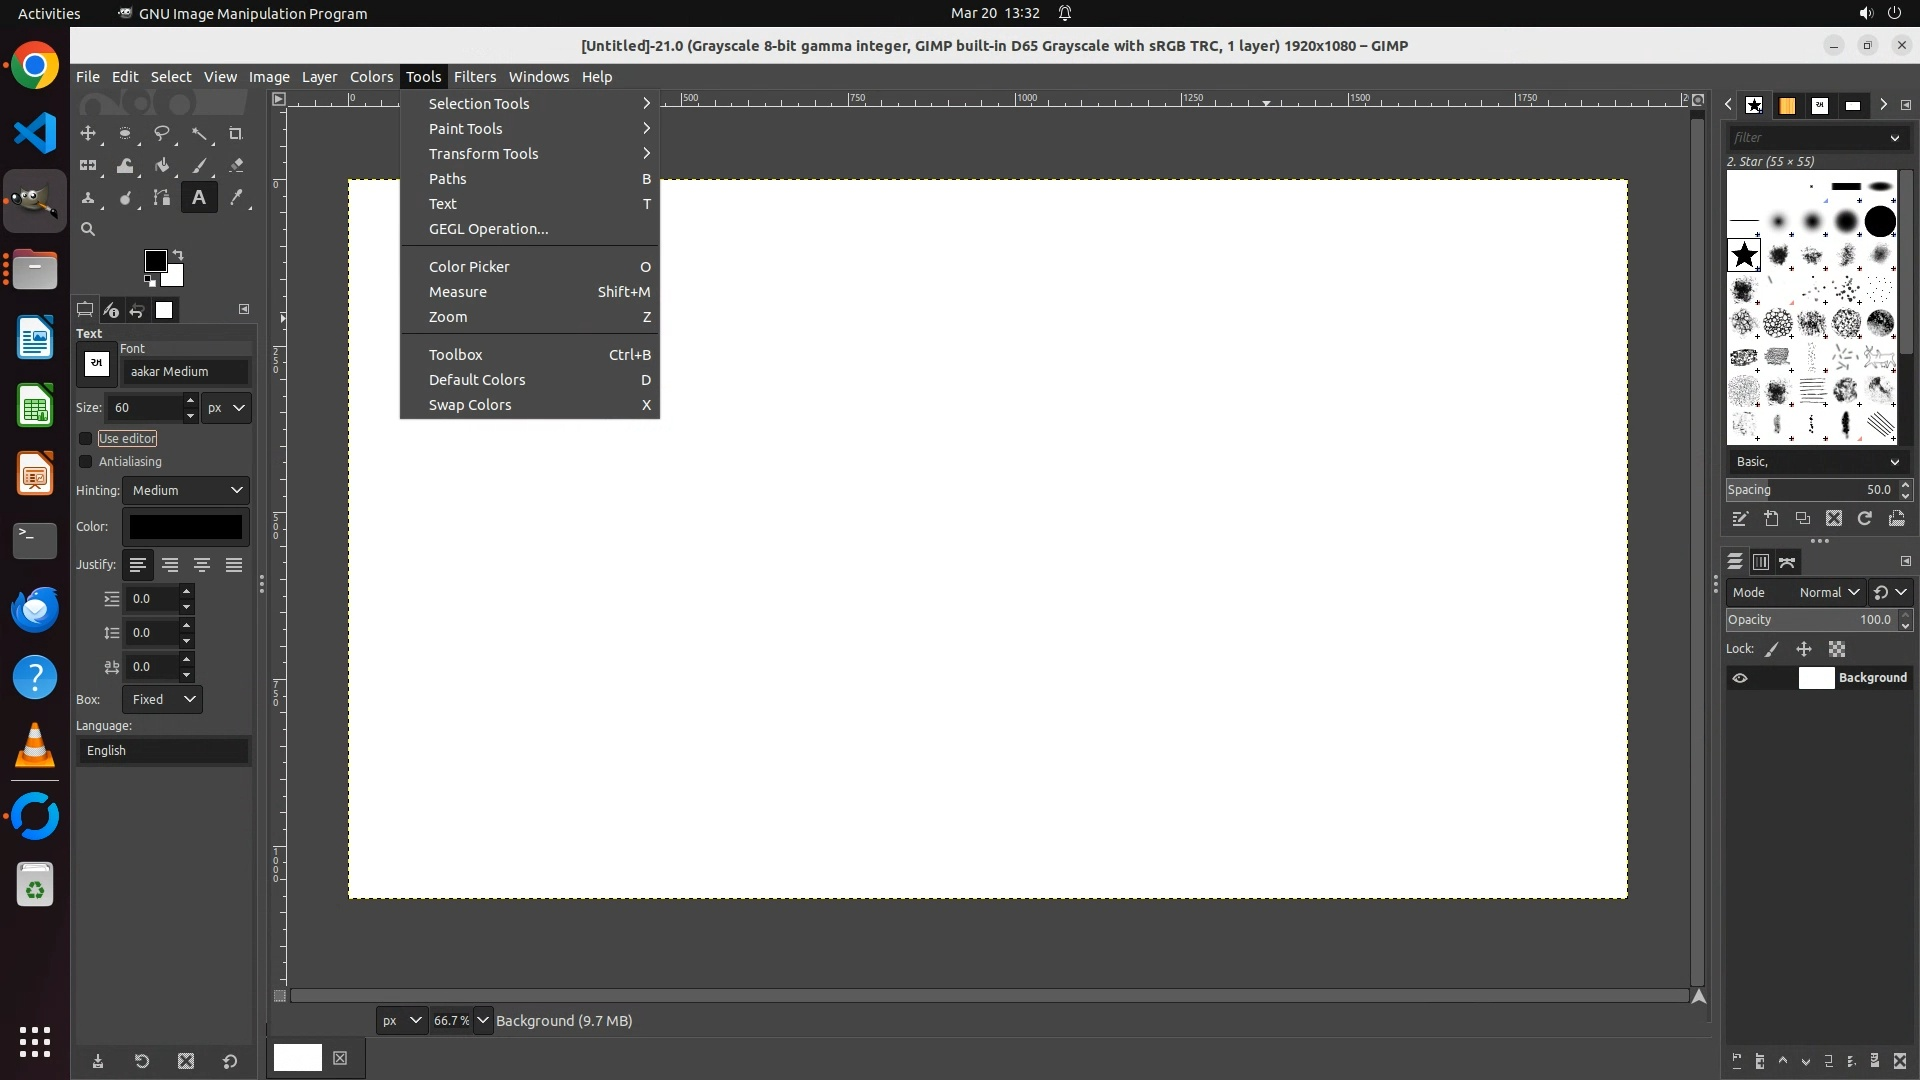Hide the Background layer with eye icon
The height and width of the screenshot is (1080, 1920).
1740,678
